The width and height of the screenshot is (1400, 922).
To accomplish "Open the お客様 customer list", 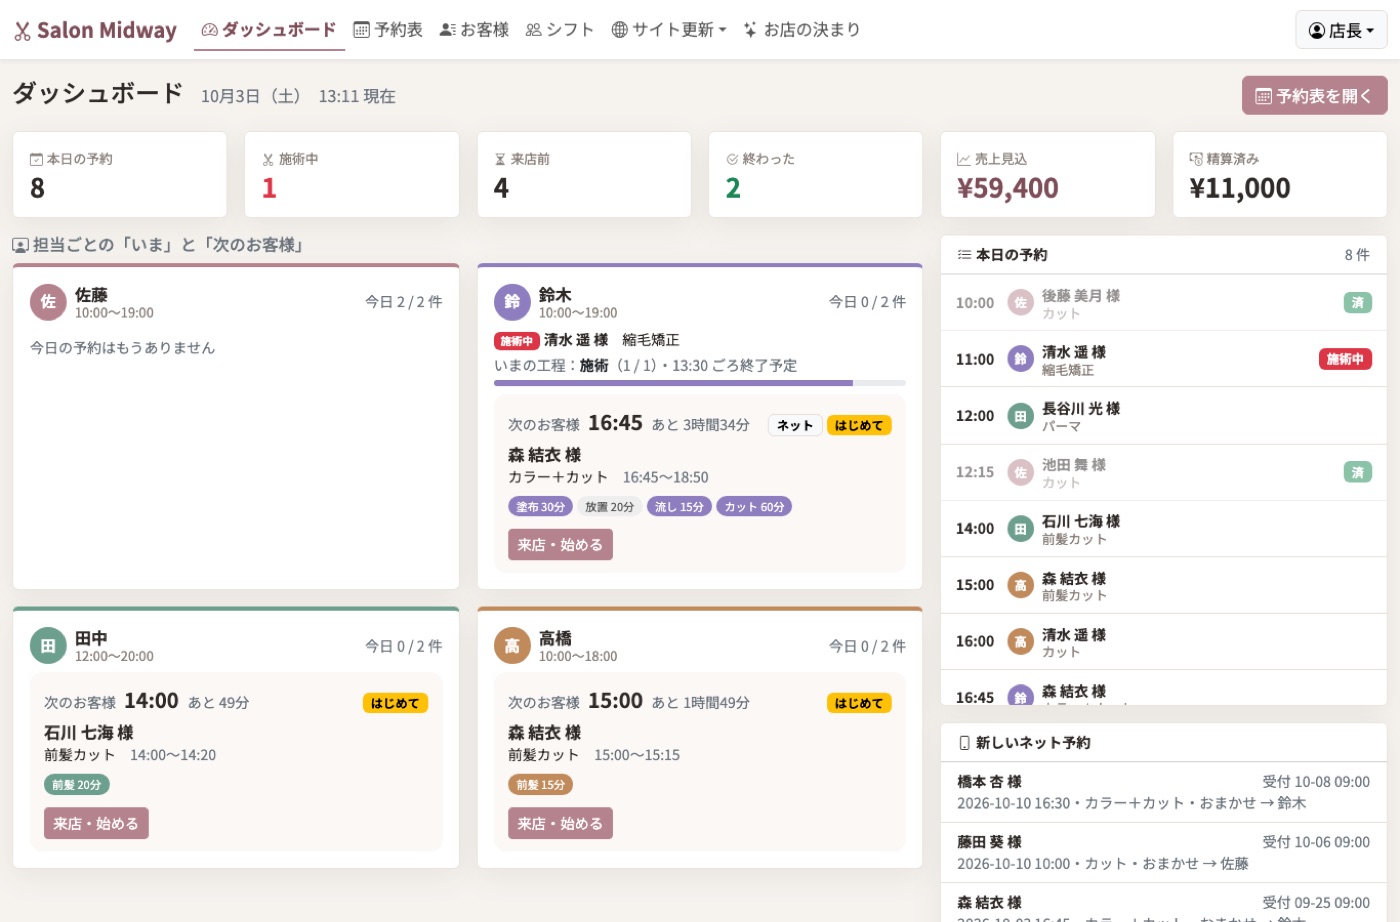I will pos(474,30).
